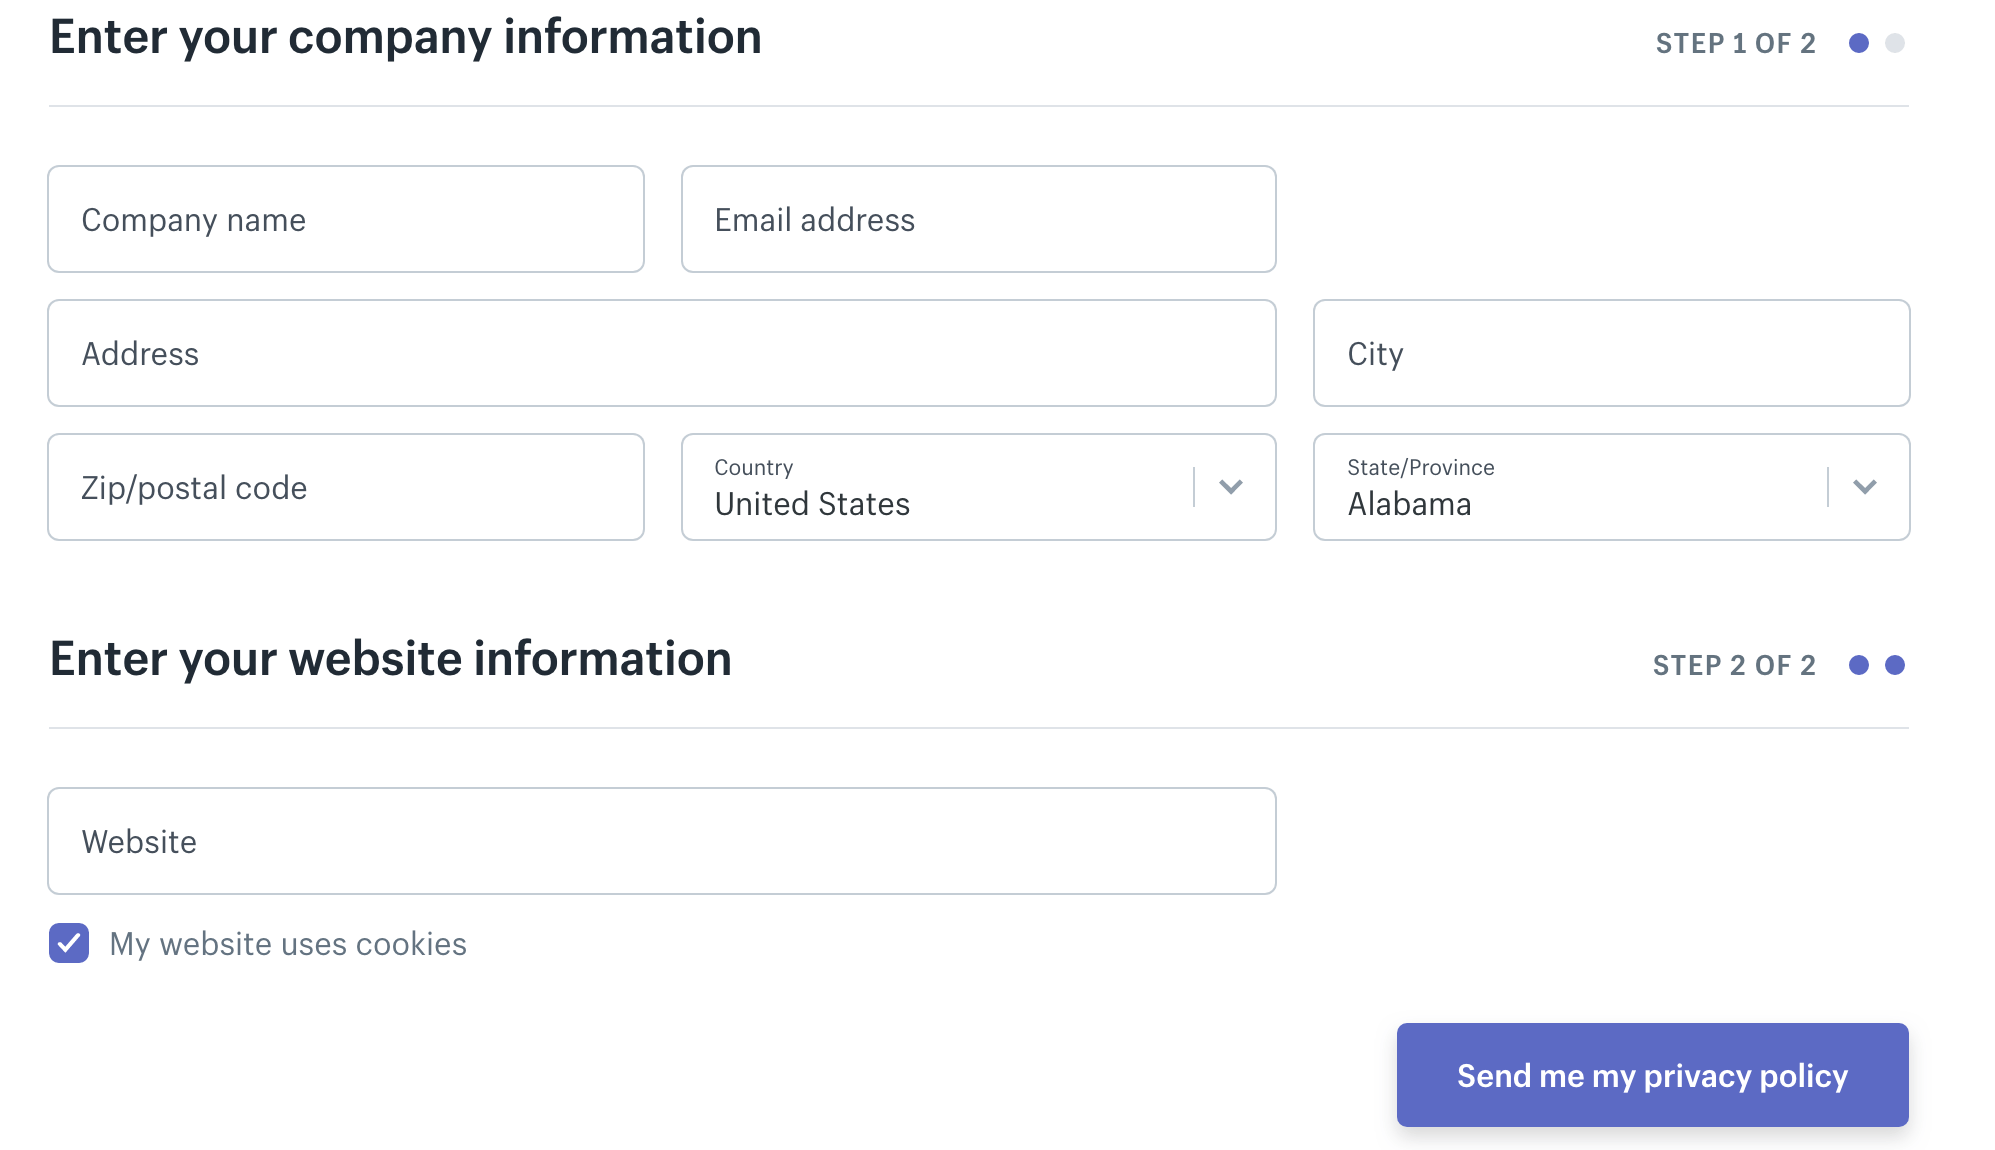Viewport: 1995px width, 1150px height.
Task: Click the State/Province chevron arrow
Action: (1864, 487)
